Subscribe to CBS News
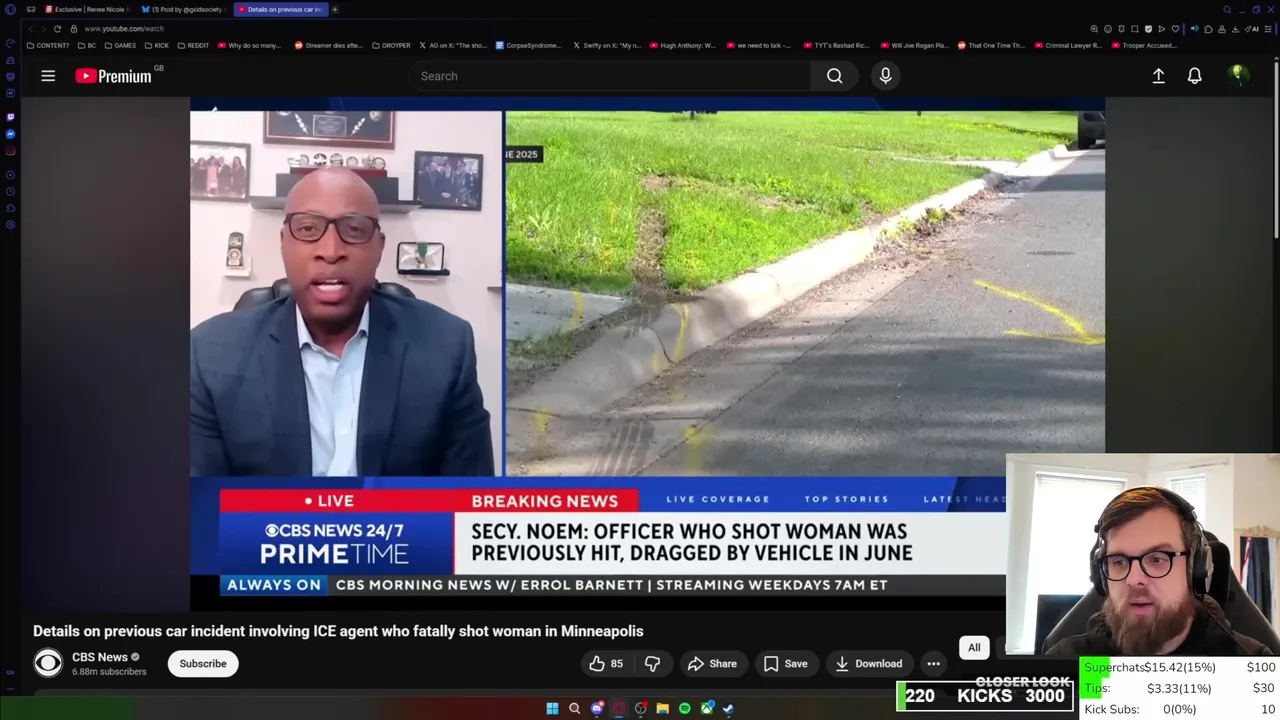The height and width of the screenshot is (720, 1280). coord(203,663)
